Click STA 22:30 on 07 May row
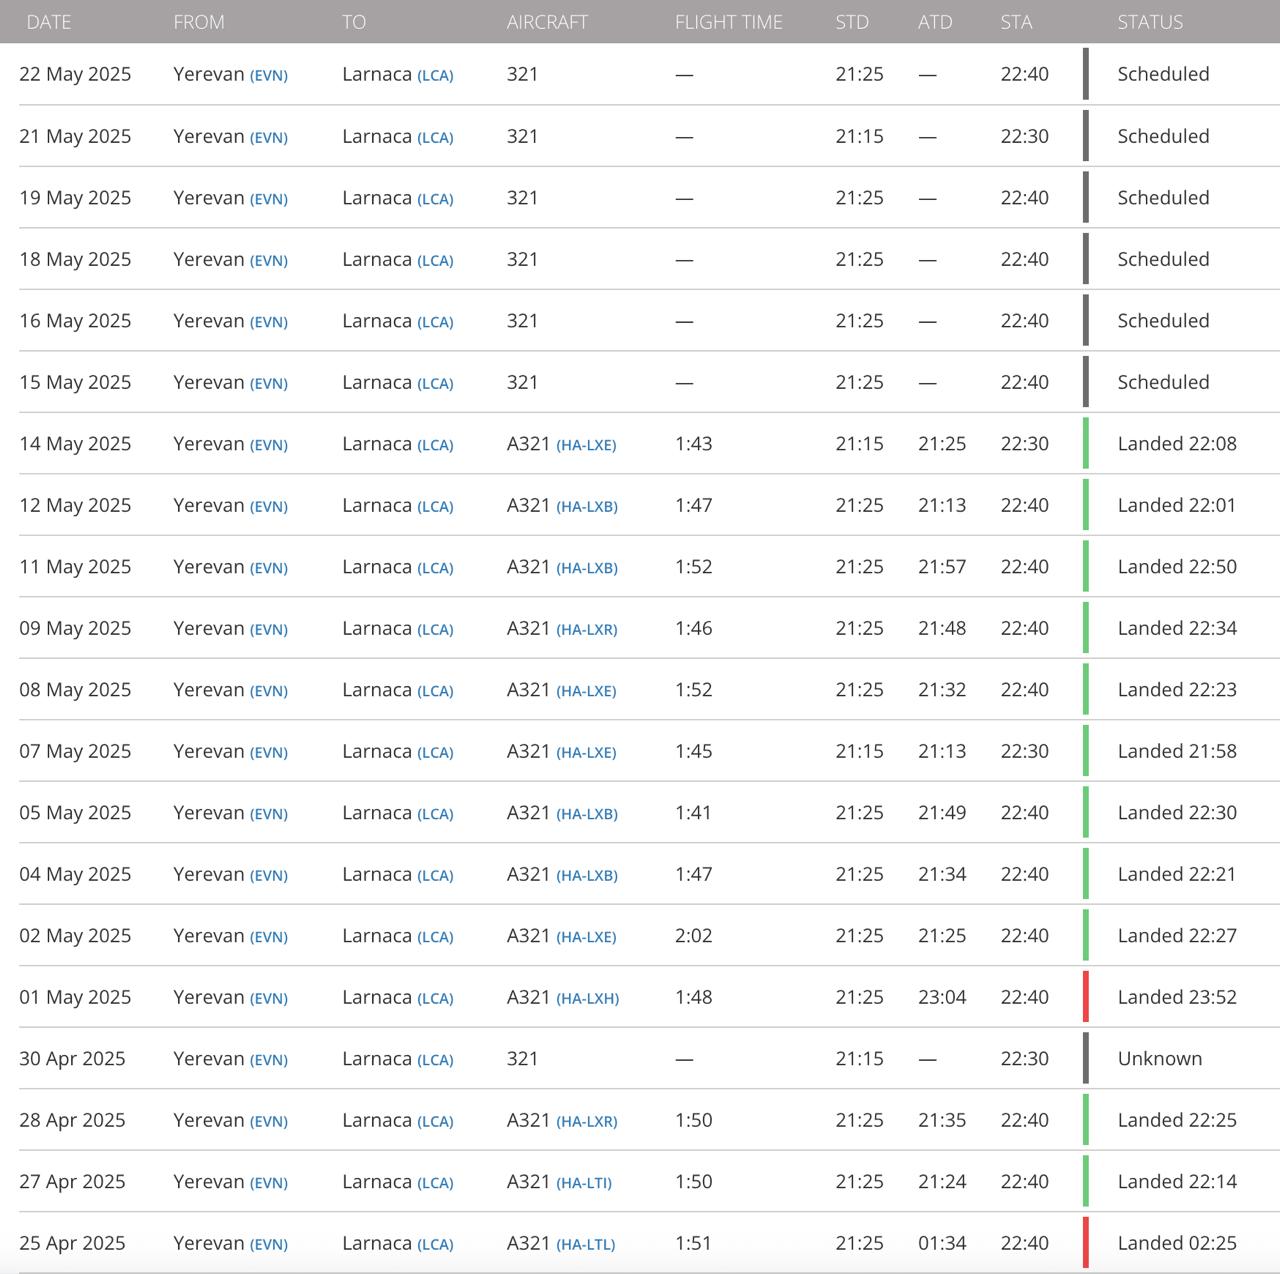 coord(1025,751)
